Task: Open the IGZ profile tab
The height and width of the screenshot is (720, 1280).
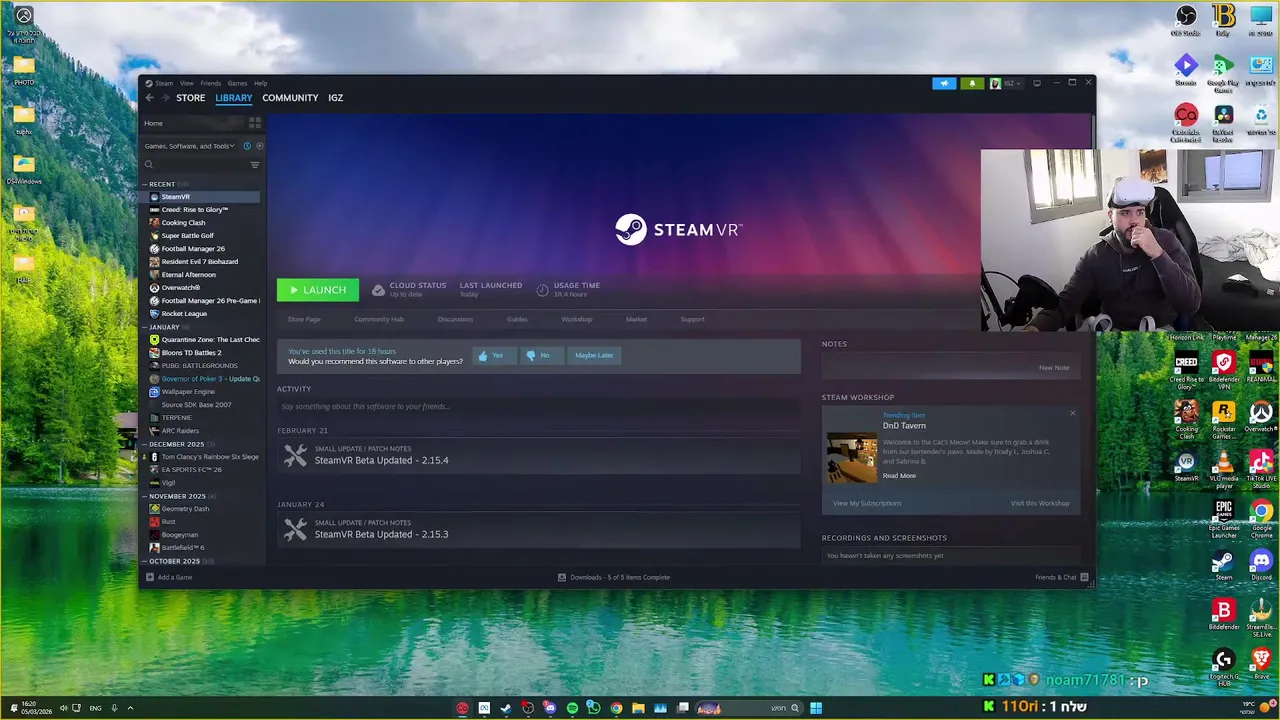Action: pos(336,98)
